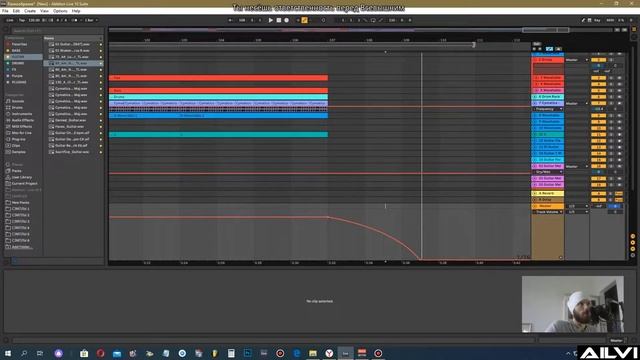This screenshot has width=640, height=360.
Task: Select the FX collection
Action: [14, 69]
